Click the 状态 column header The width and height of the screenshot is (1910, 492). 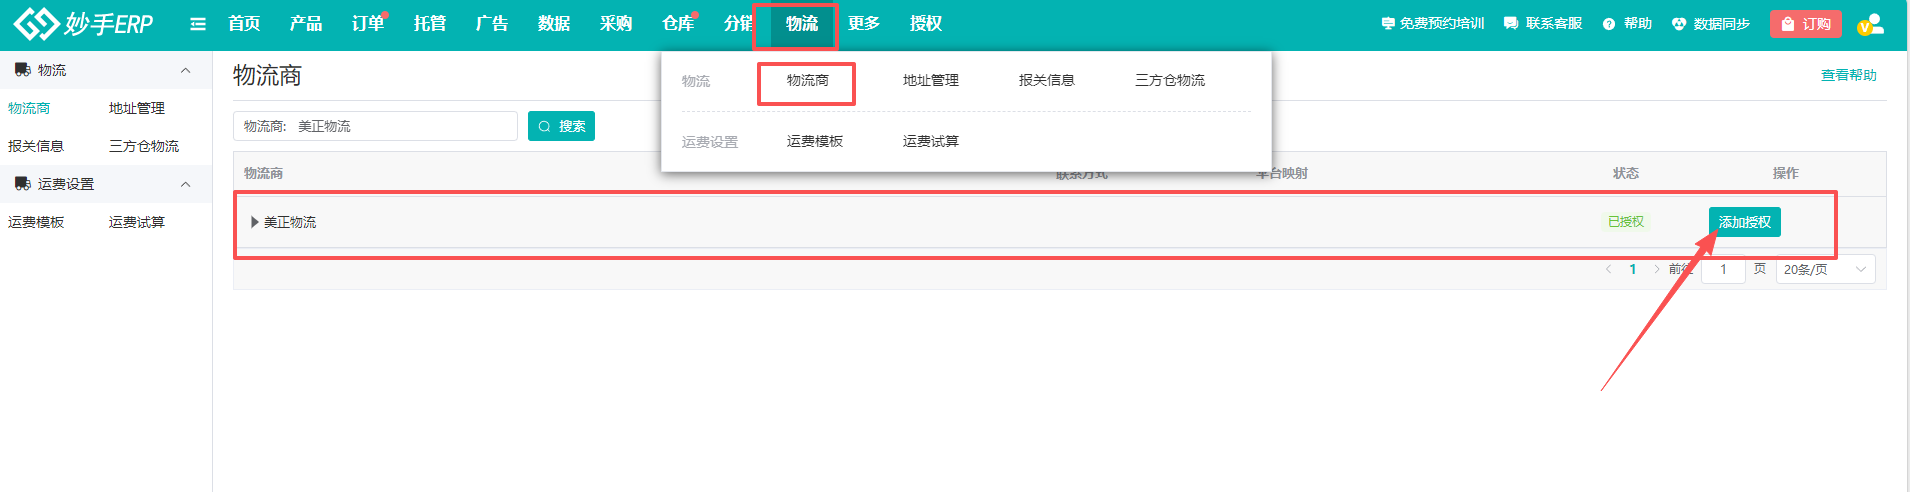click(x=1626, y=173)
